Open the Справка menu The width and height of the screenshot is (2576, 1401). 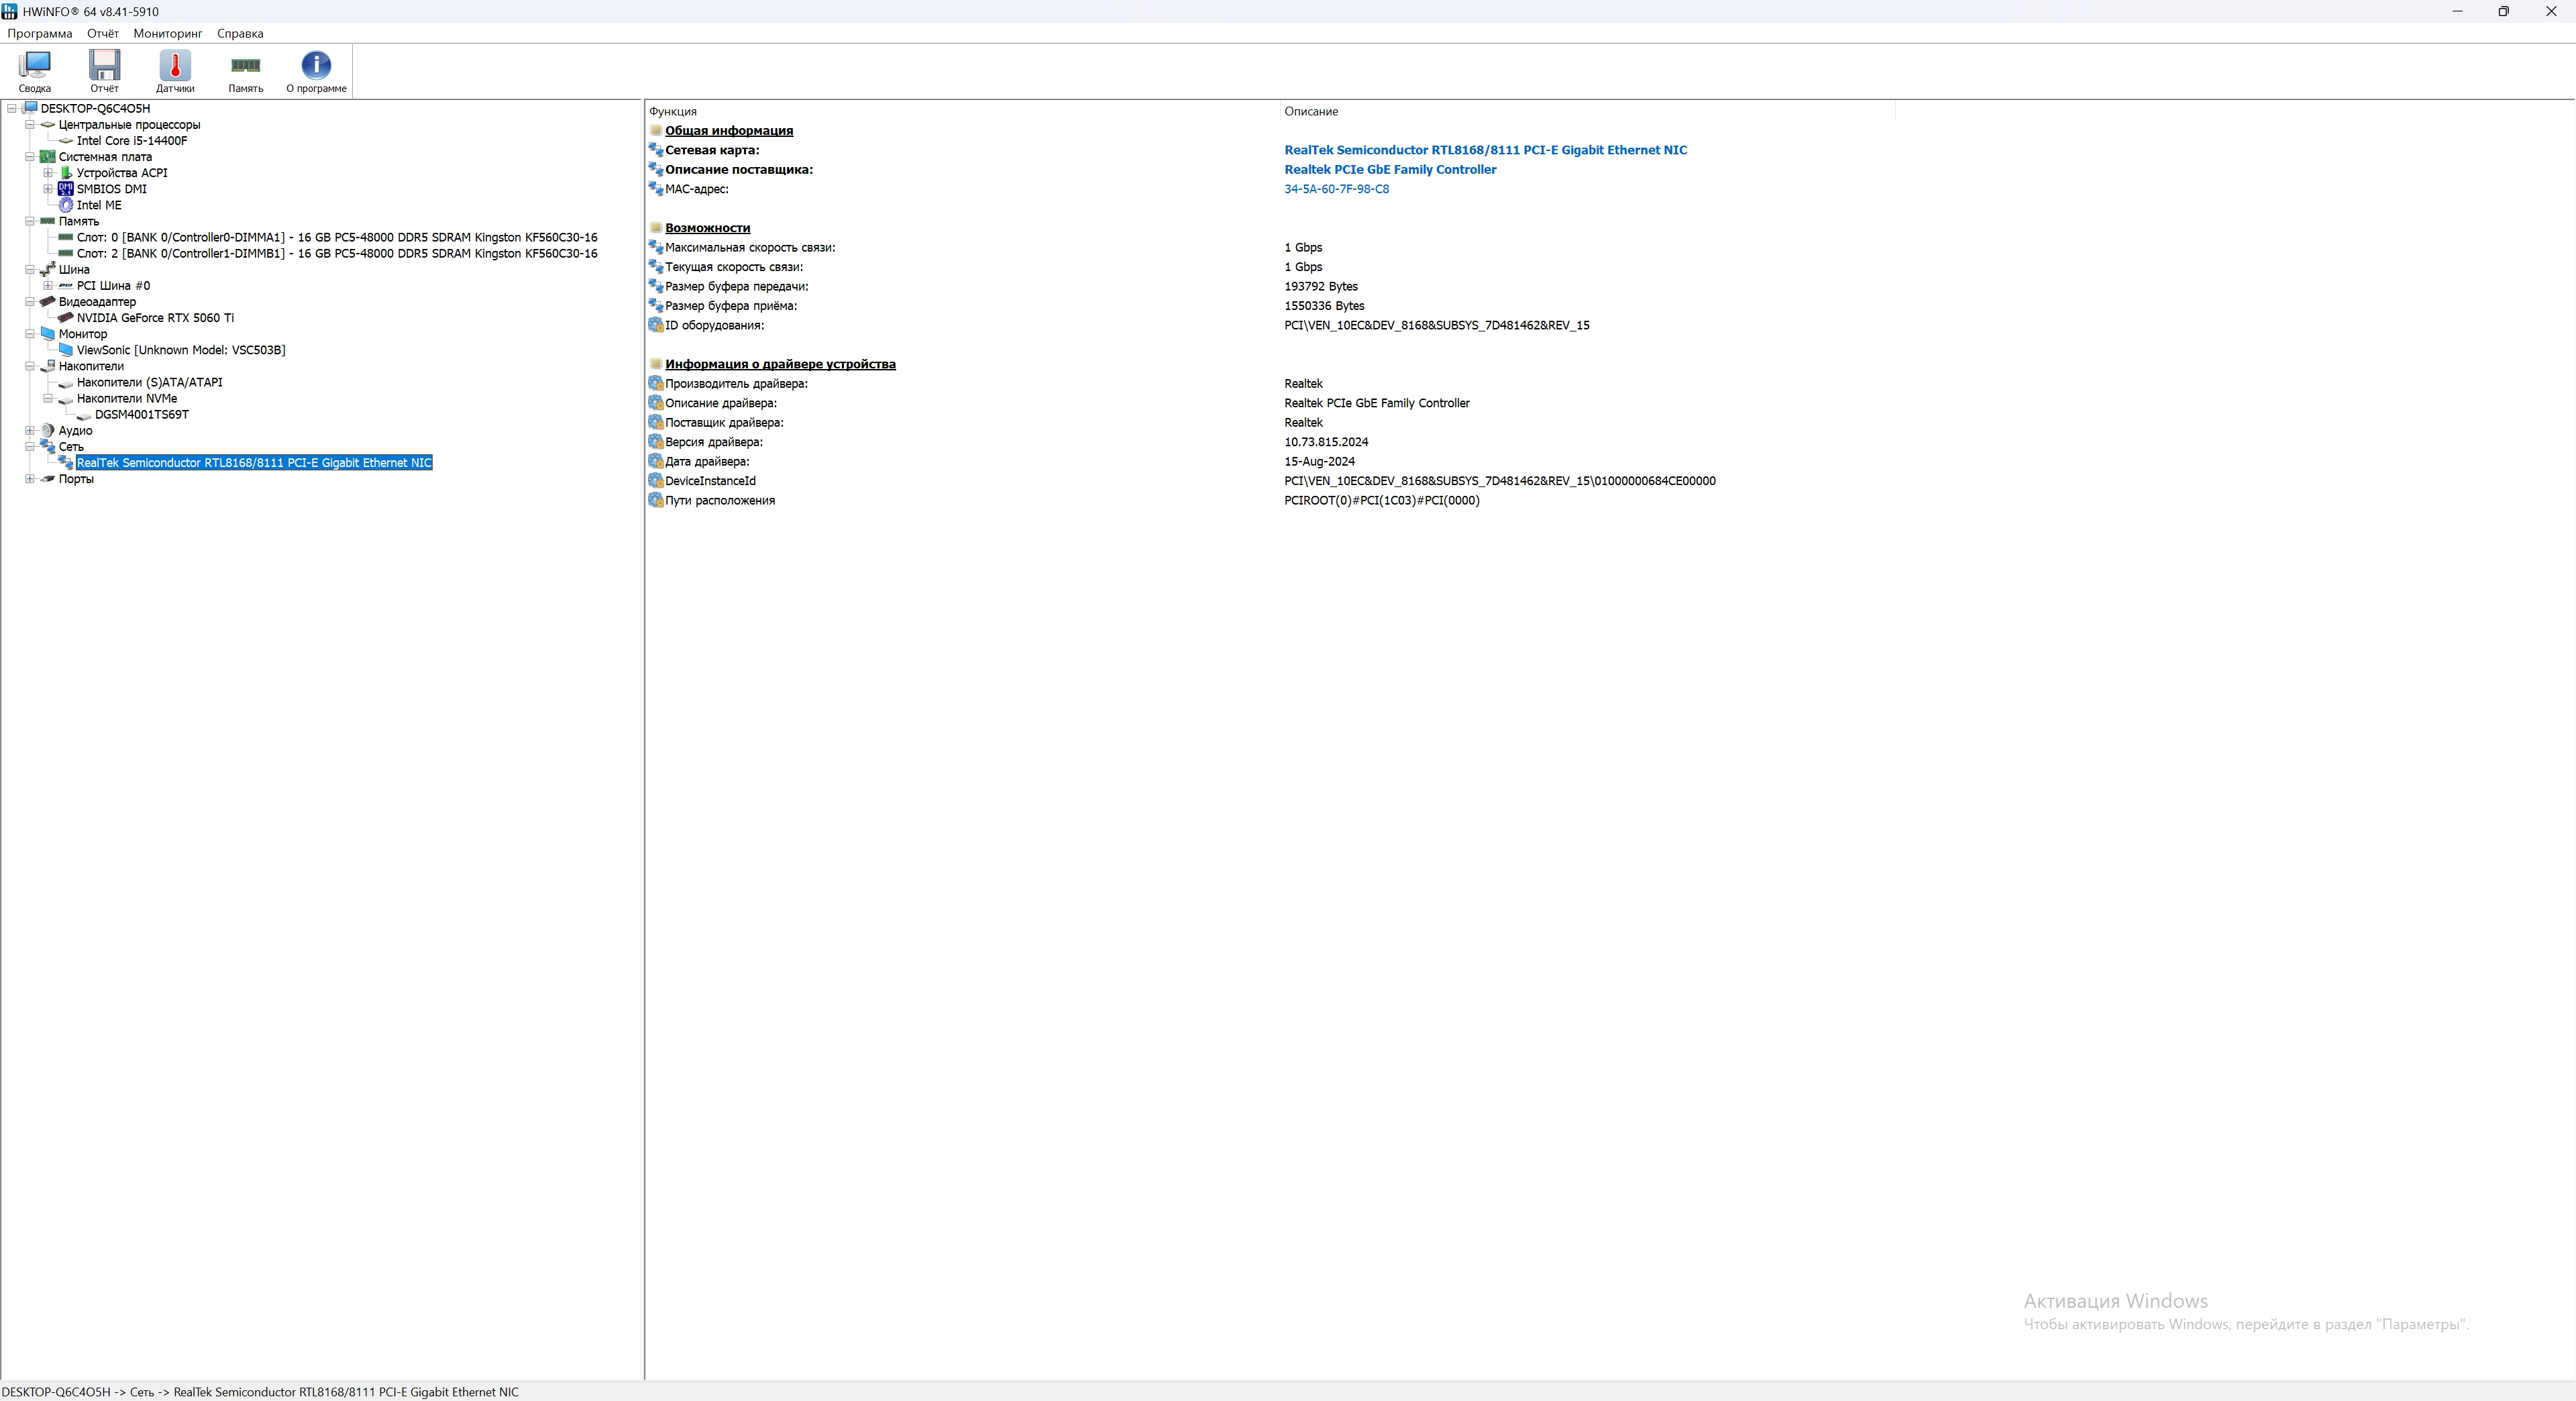(240, 33)
